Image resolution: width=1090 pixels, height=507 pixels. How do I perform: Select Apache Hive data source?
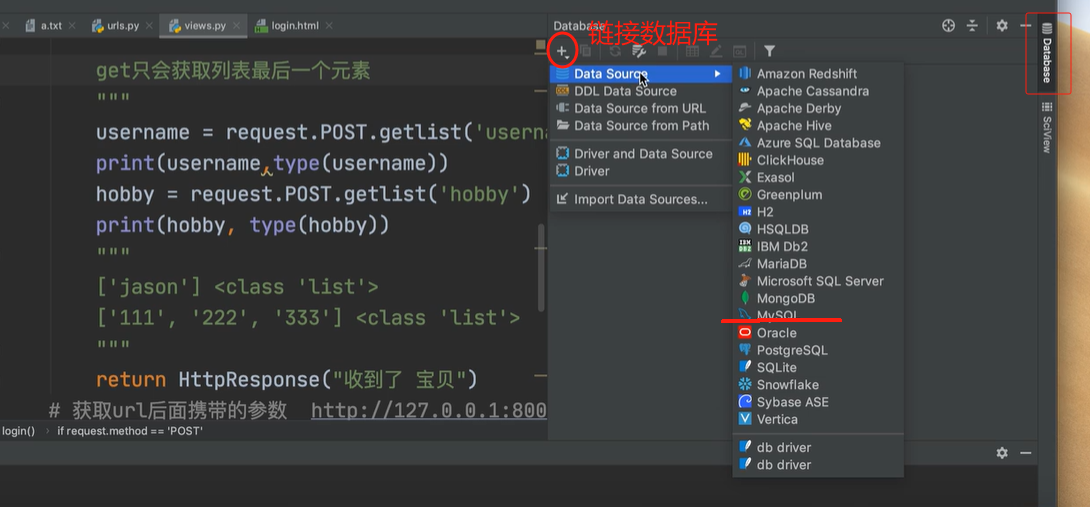point(818,126)
